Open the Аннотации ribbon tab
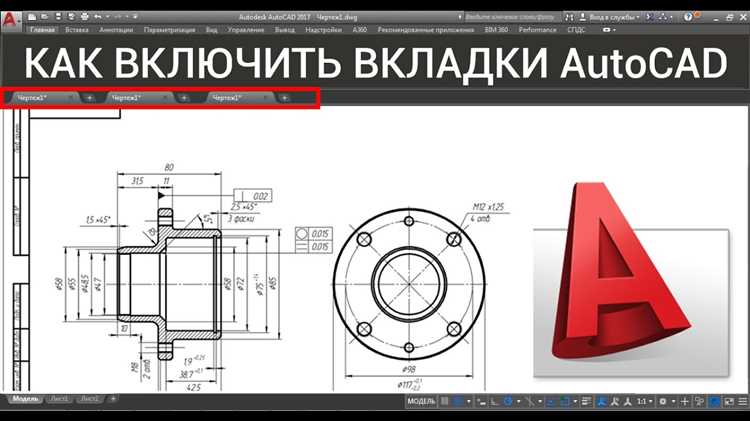 click(x=116, y=30)
